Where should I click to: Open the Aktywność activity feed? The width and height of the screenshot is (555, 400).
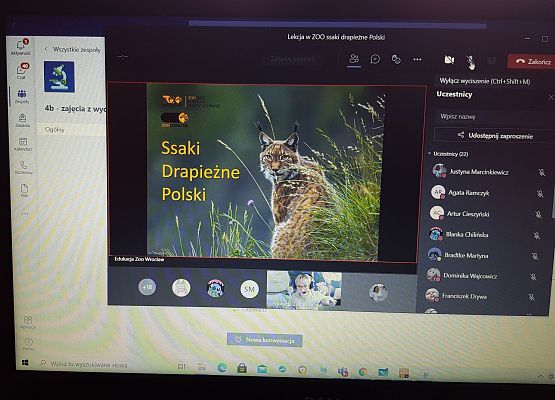[x=21, y=47]
